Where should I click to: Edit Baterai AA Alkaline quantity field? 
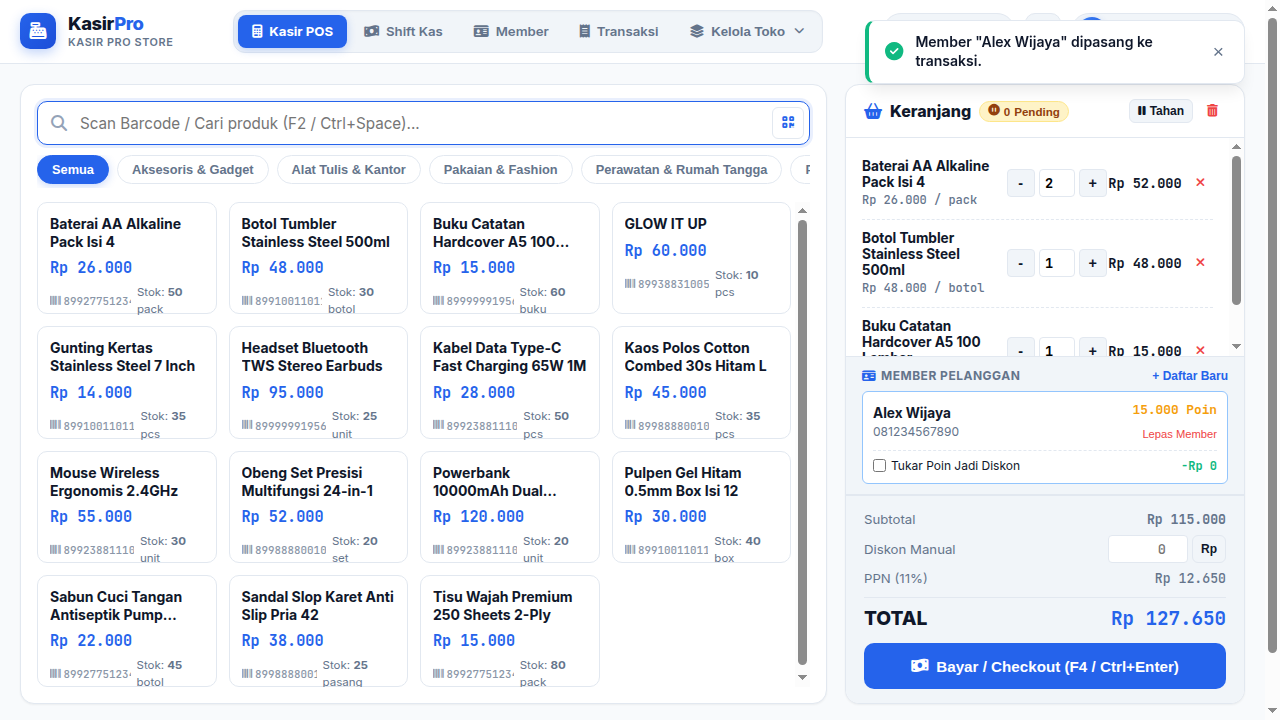click(1057, 183)
